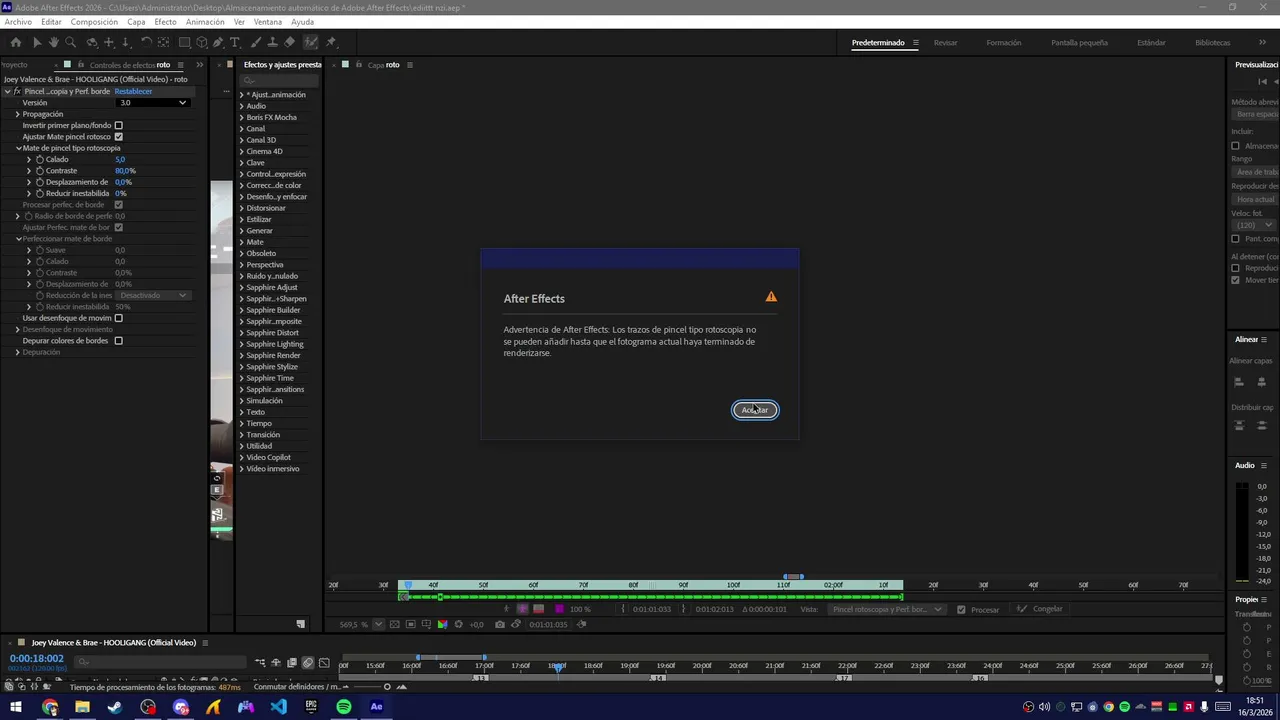Viewport: 1280px width, 720px height.
Task: Click the snapshot camera icon in layer panel
Action: 499,625
